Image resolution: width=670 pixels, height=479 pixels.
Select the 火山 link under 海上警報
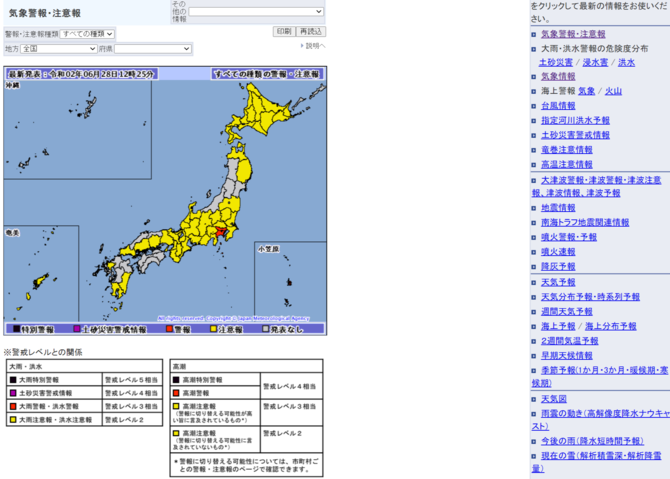coord(613,90)
